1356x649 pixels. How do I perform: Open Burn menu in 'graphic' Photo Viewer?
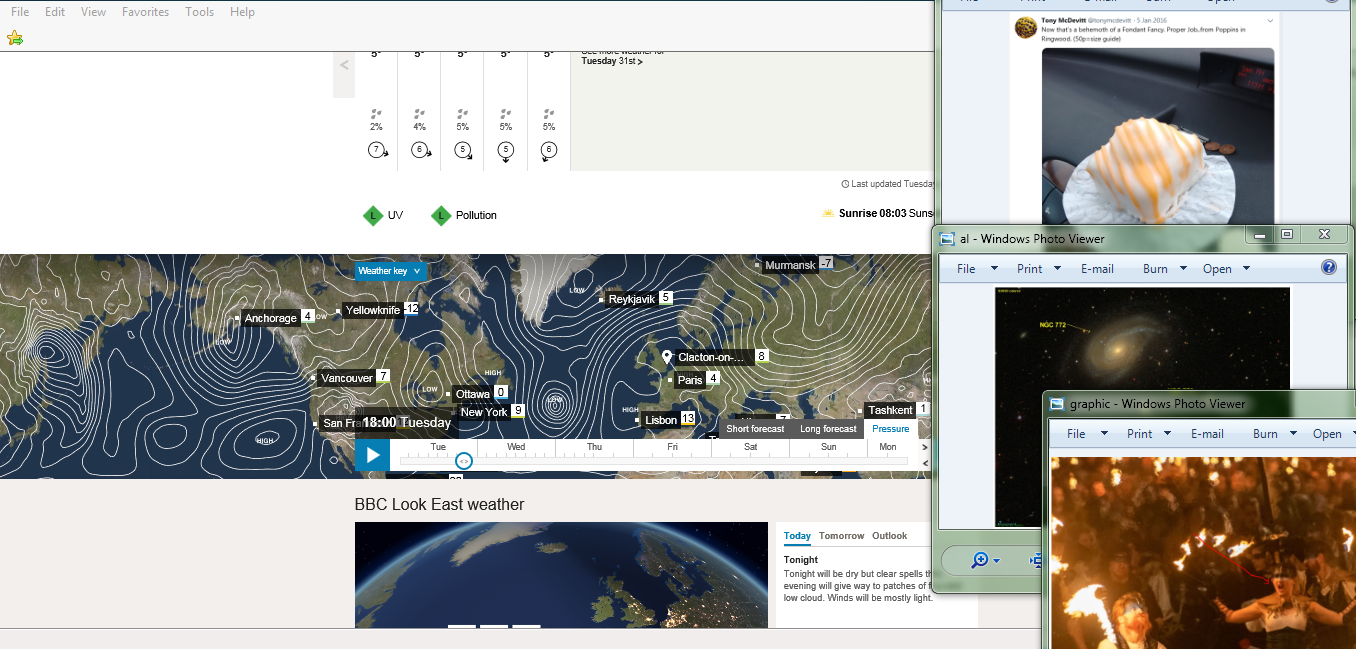[1265, 434]
